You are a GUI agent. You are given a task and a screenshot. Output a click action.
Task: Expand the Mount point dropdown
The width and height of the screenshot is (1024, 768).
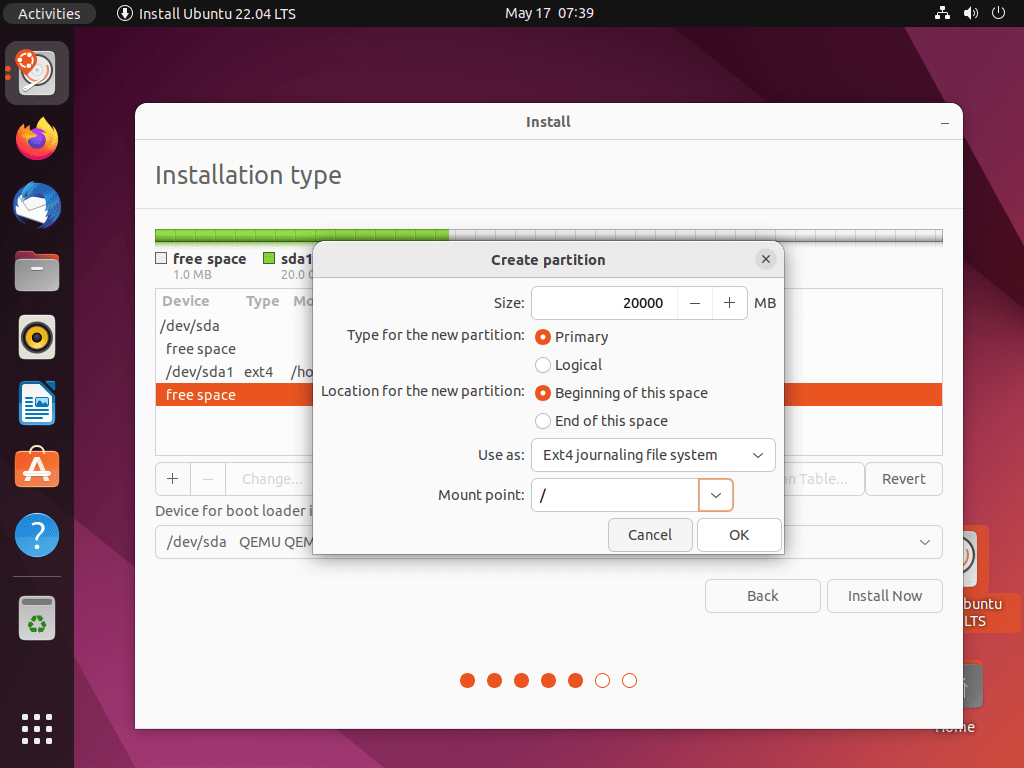pyautogui.click(x=716, y=494)
